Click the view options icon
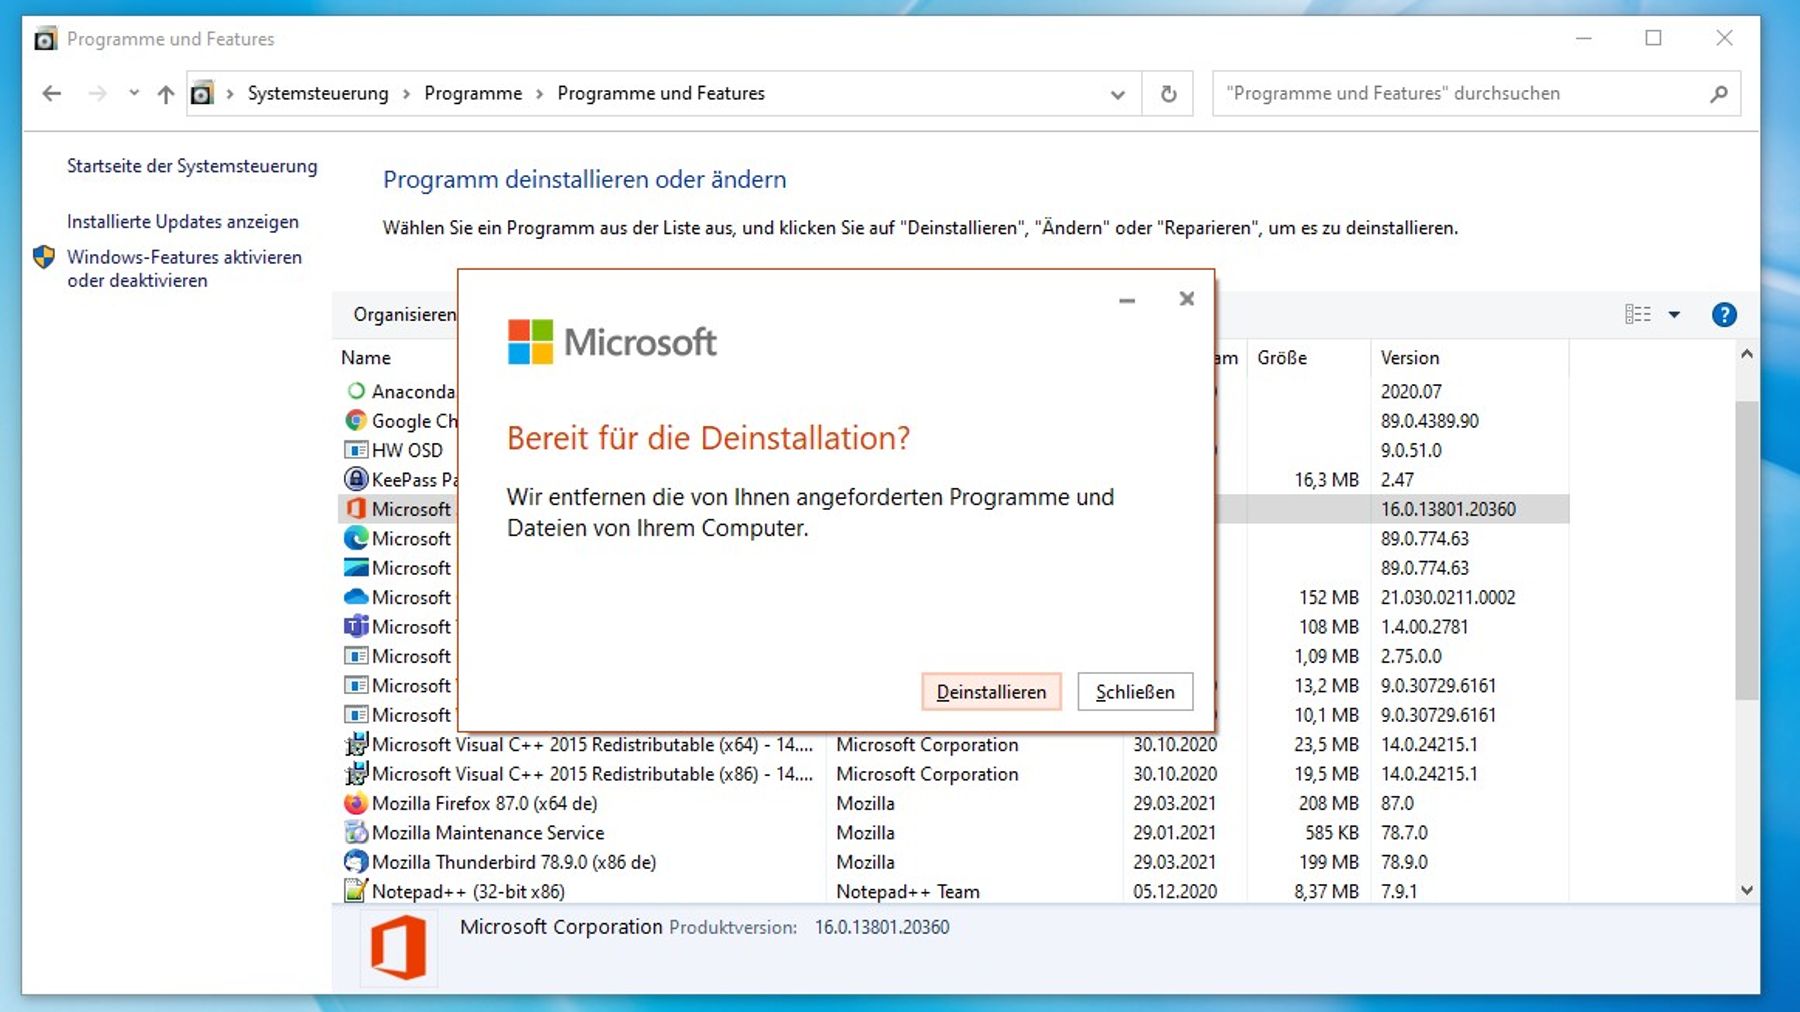Viewport: 1800px width, 1012px height. (1637, 315)
